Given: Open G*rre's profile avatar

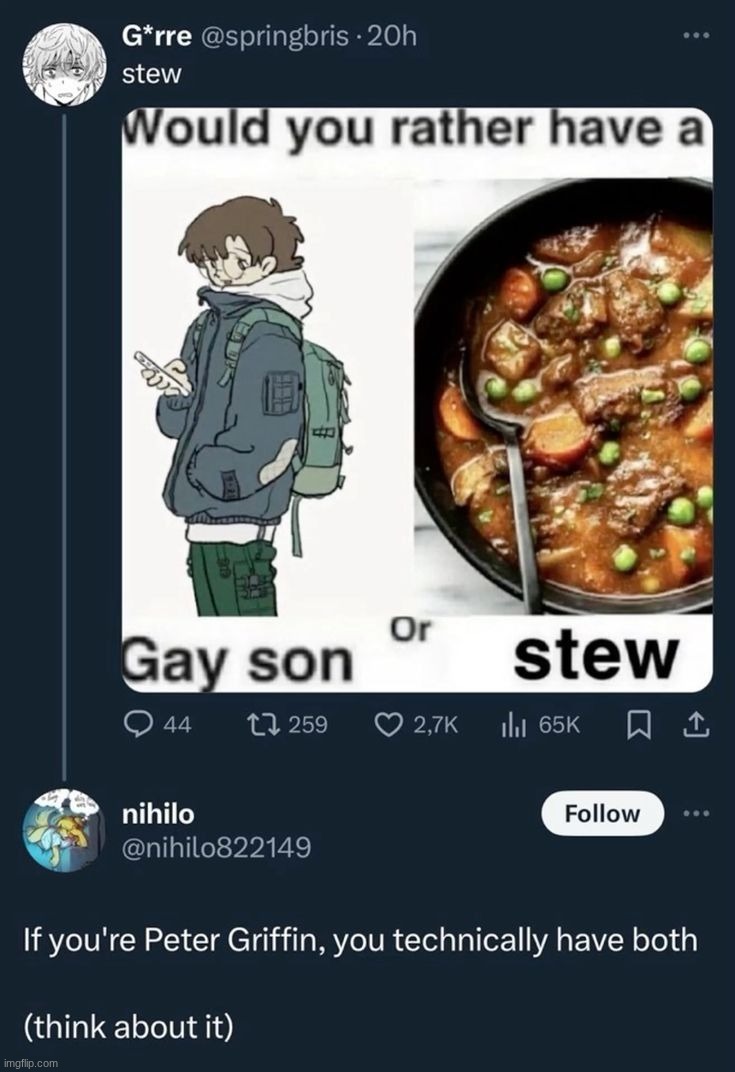Looking at the screenshot, I should (x=62, y=63).
